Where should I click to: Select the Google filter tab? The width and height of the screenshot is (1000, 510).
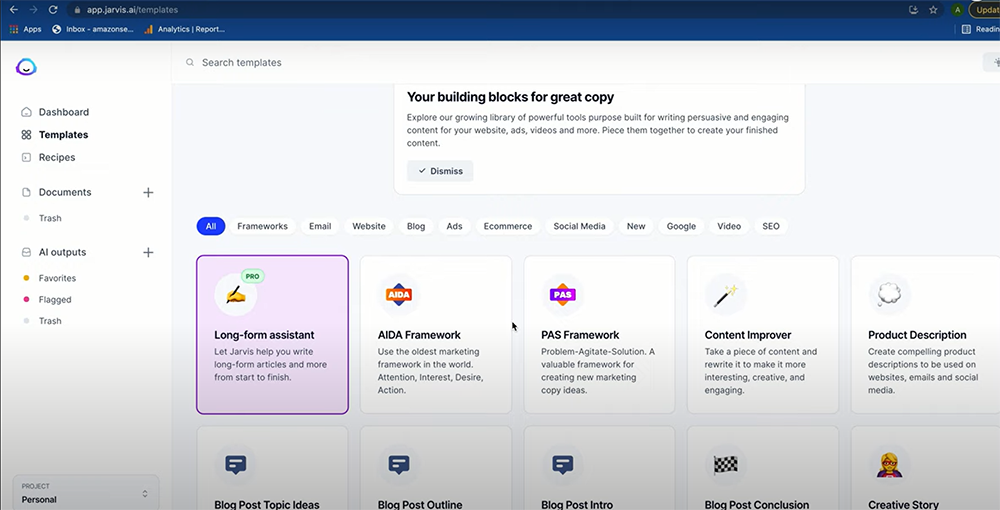pyautogui.click(x=681, y=226)
